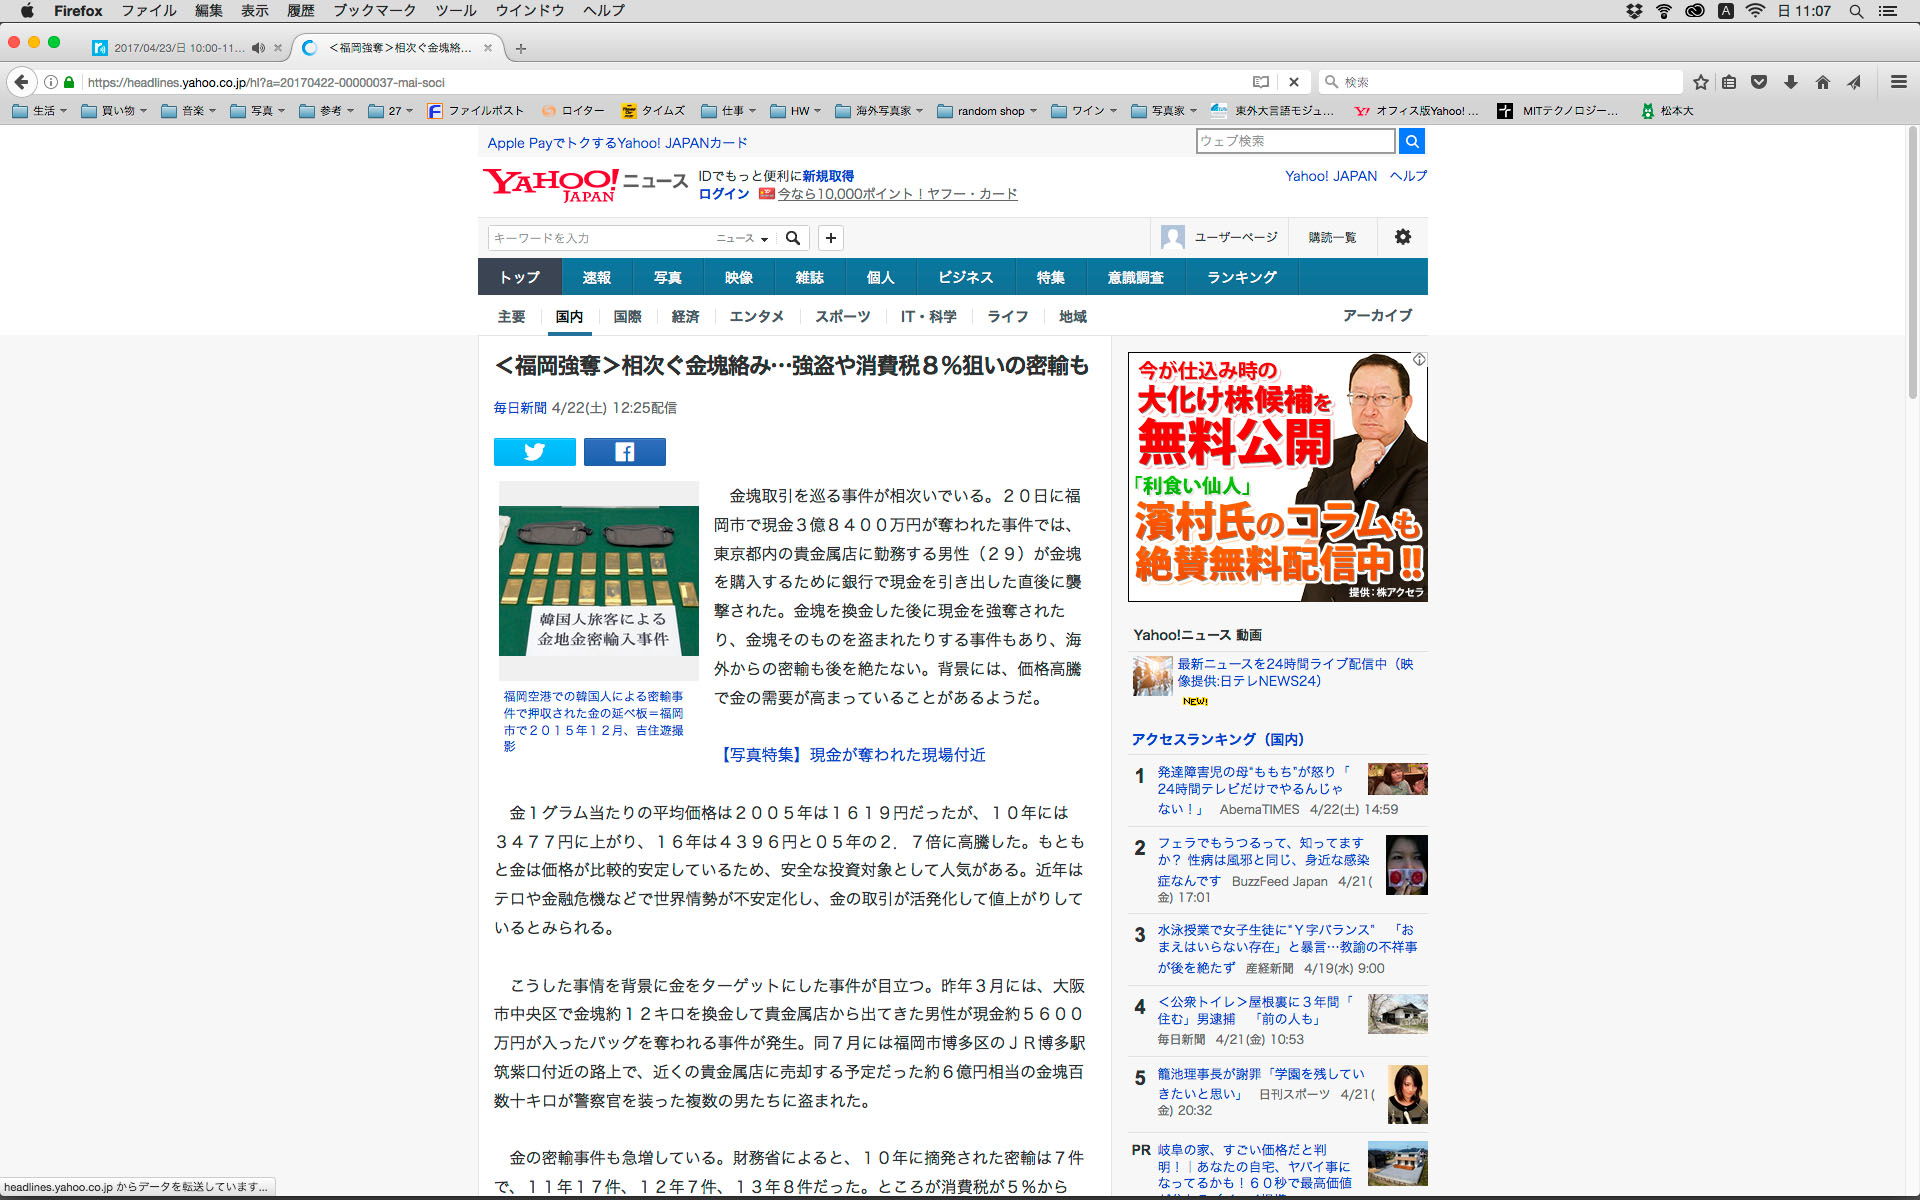Mute the audio in first tab

point(258,48)
